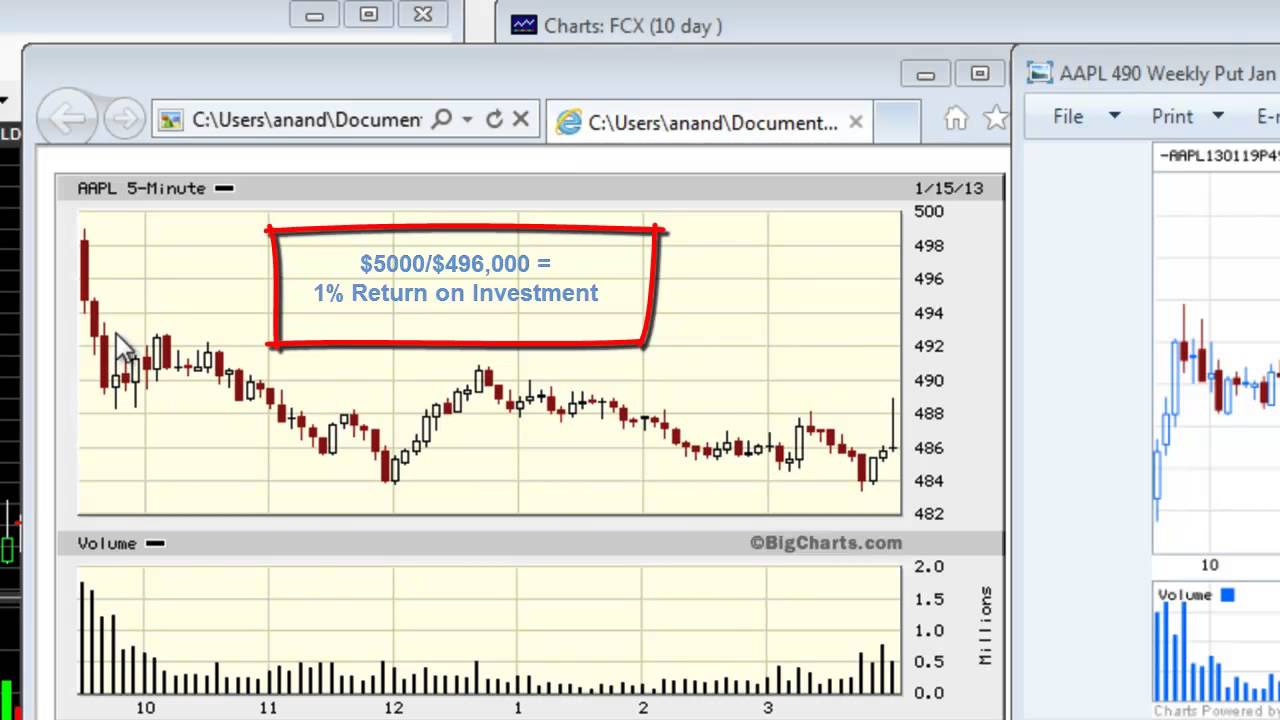Go back with the browser back arrow
The height and width of the screenshot is (720, 1280).
point(68,120)
